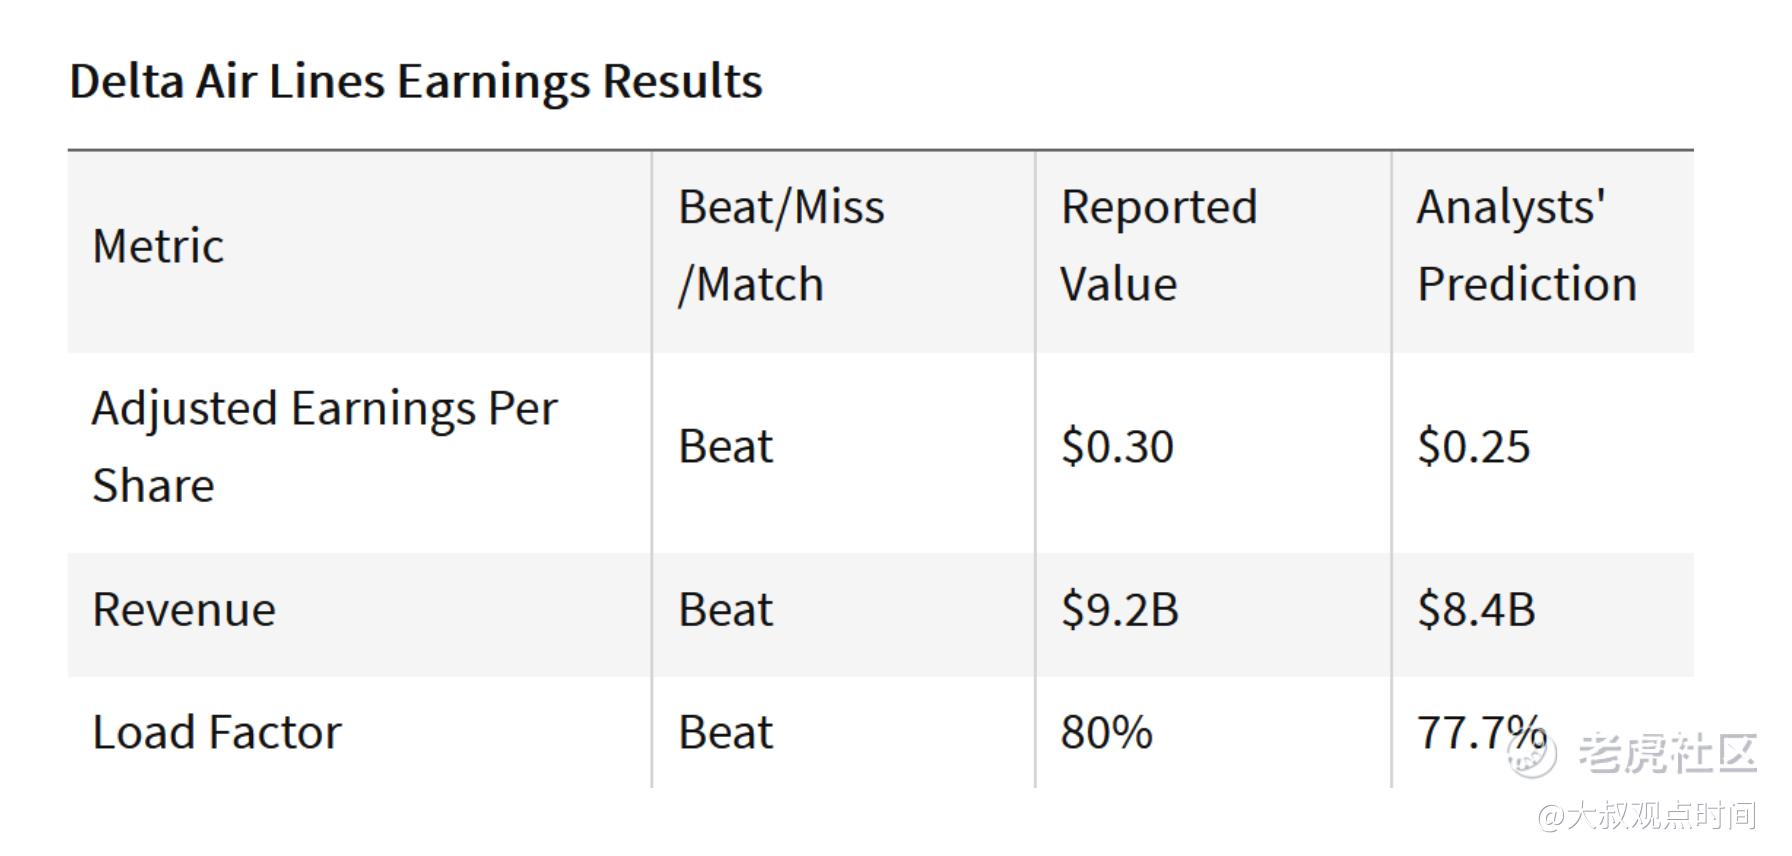Click Beat in the Revenue row
1792x856 pixels.
[x=725, y=610]
